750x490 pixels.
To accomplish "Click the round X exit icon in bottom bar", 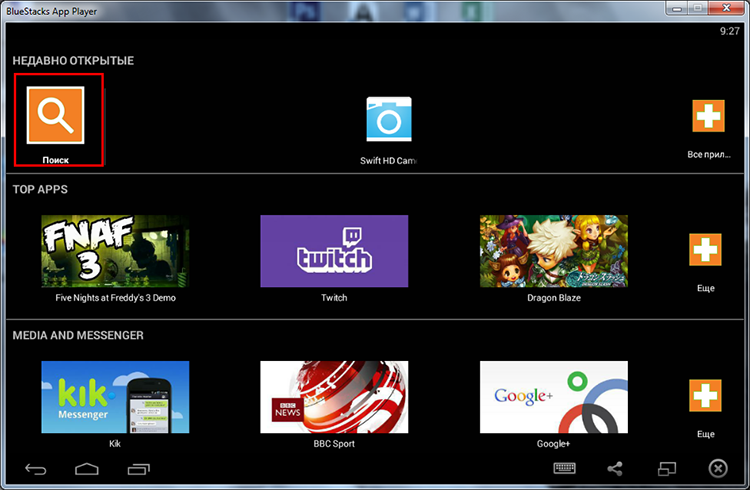I will tap(718, 468).
